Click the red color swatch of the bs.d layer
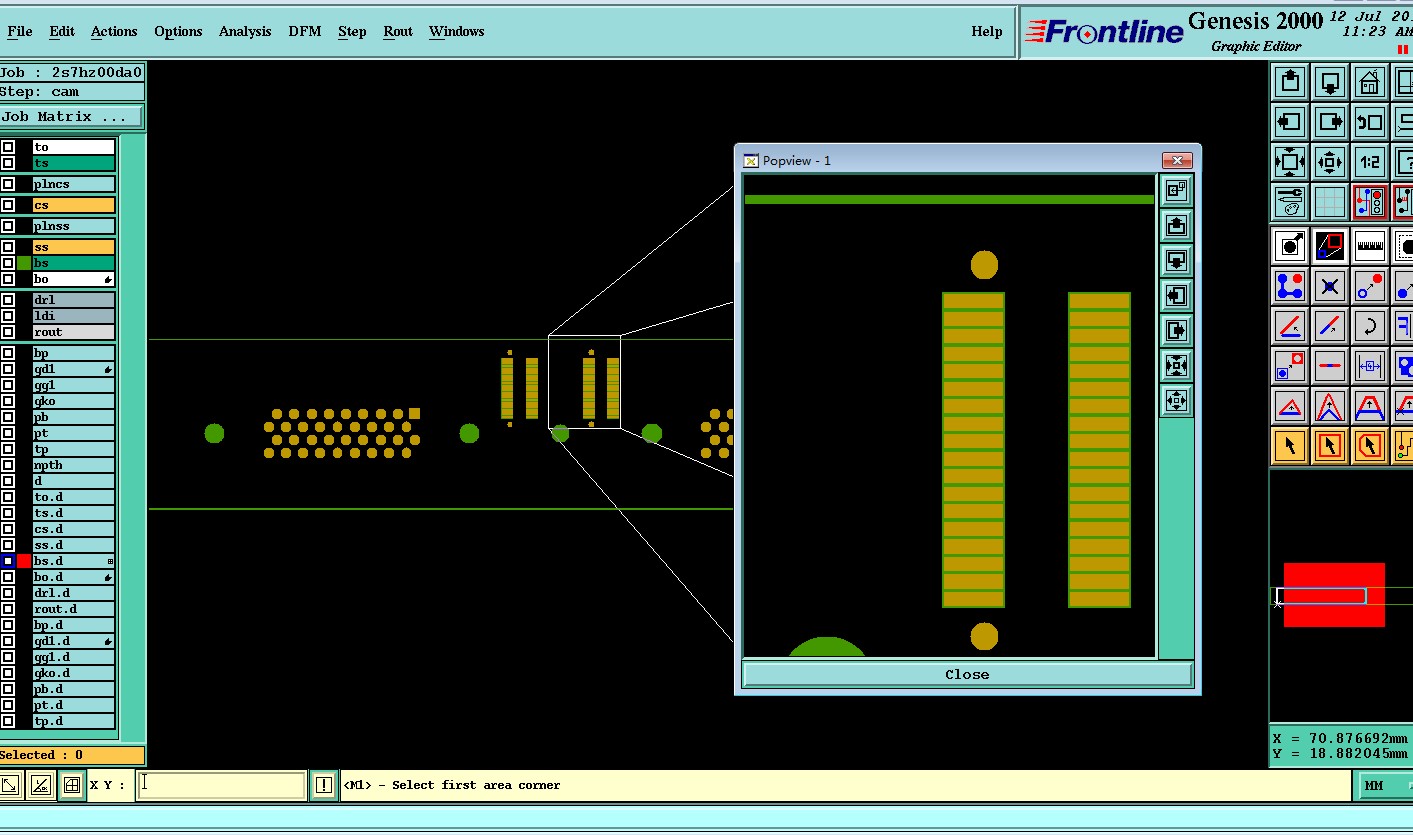Viewport: 1413px width, 835px height. point(24,561)
